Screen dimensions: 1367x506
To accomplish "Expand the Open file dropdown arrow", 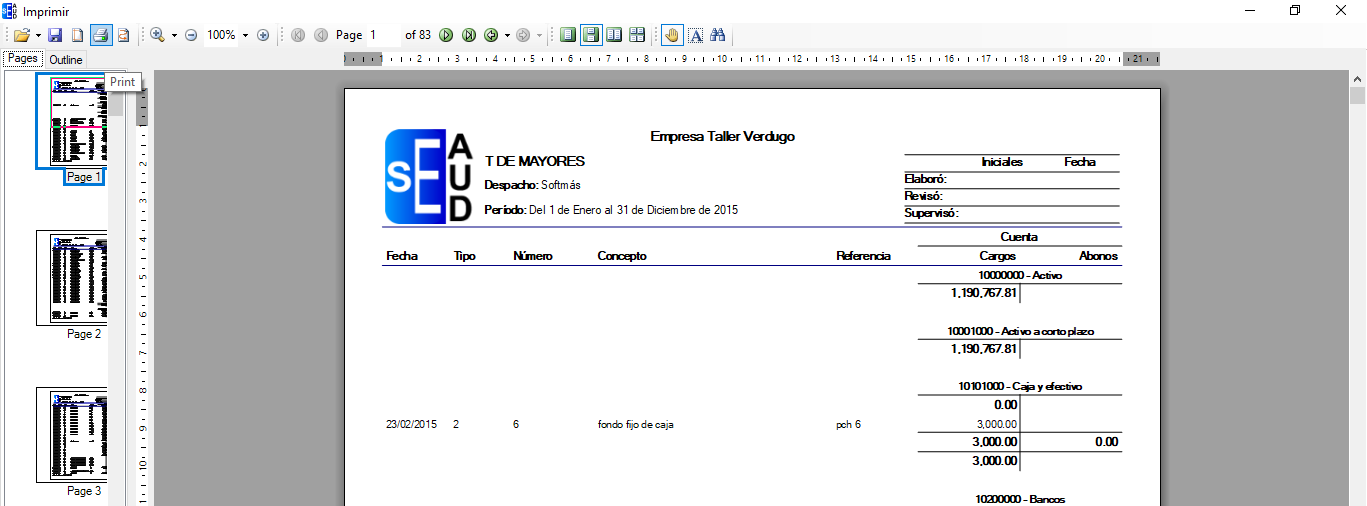I will point(38,35).
